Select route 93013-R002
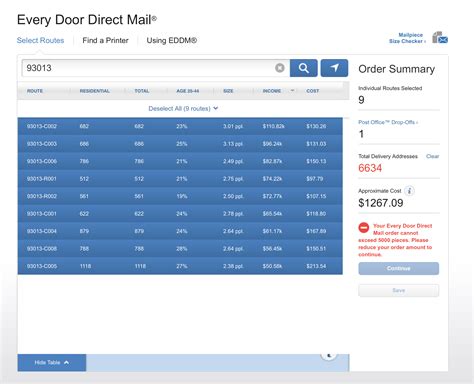Viewport: 474px width, 384px height. (x=180, y=196)
